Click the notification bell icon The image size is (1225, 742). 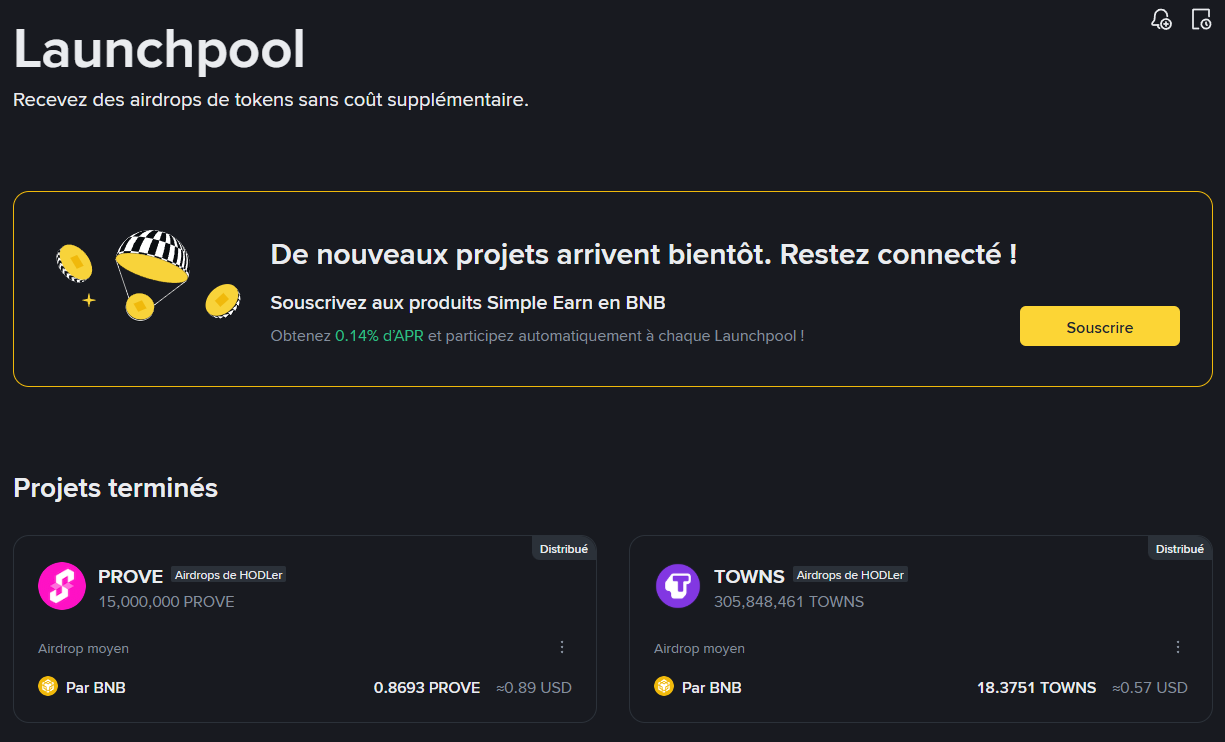tap(1161, 19)
